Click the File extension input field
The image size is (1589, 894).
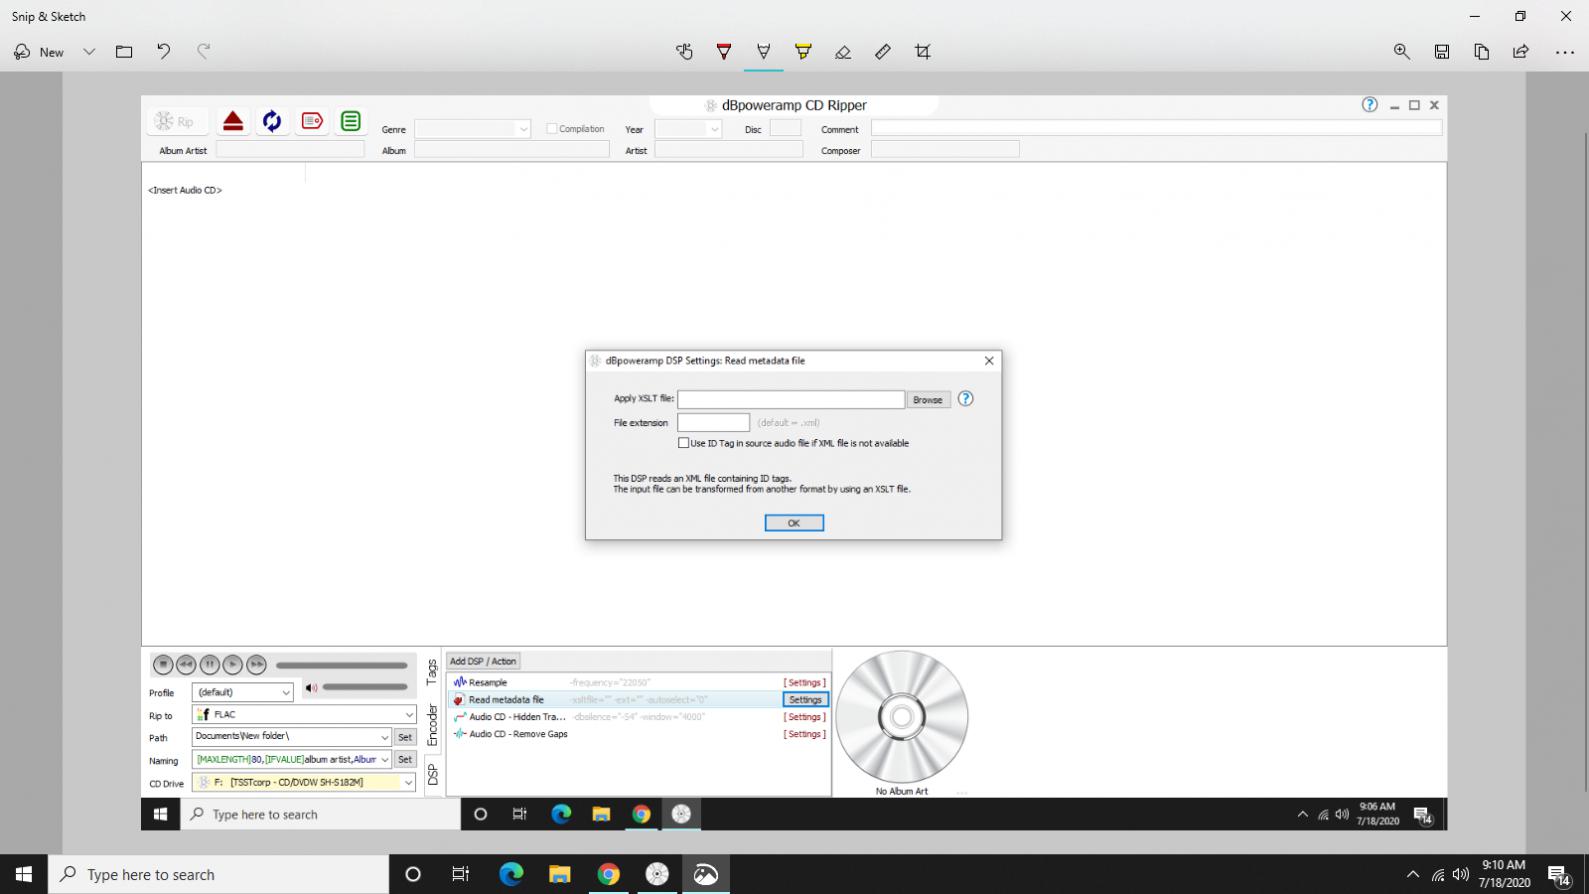pos(713,423)
